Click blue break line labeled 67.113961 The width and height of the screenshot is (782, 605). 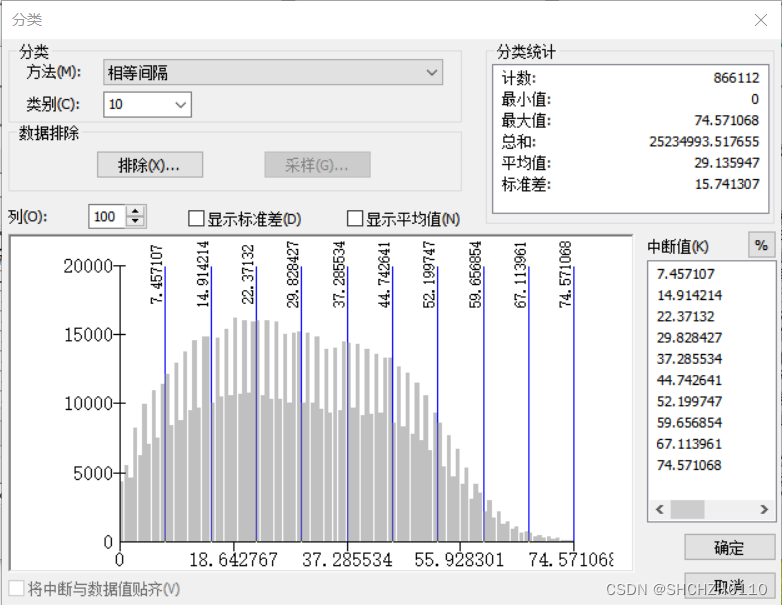coord(529,404)
